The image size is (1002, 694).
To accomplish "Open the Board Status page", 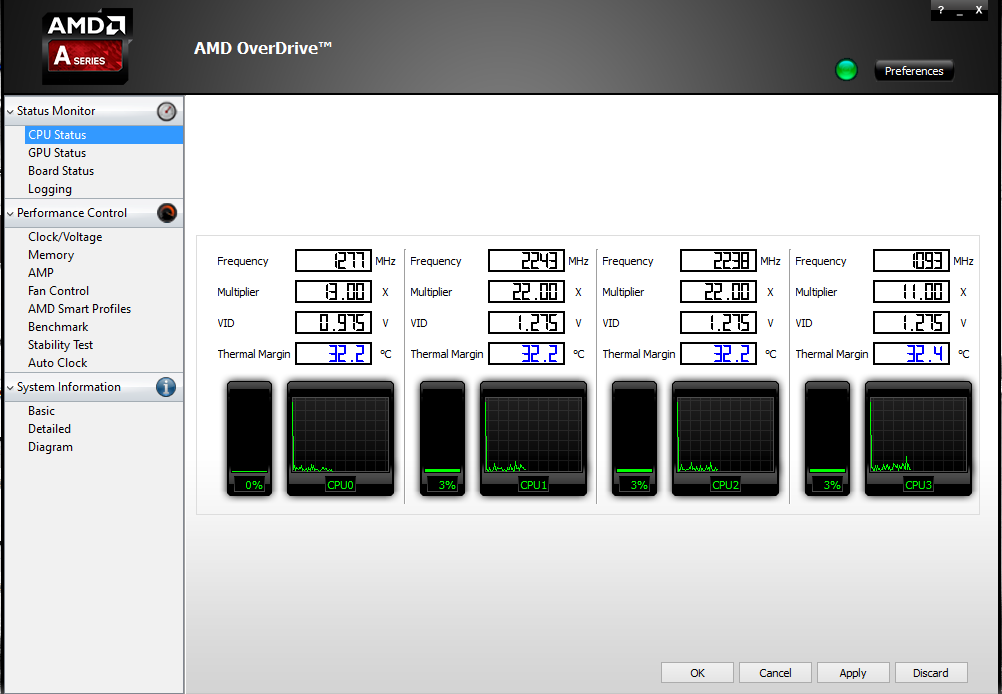I will [61, 171].
